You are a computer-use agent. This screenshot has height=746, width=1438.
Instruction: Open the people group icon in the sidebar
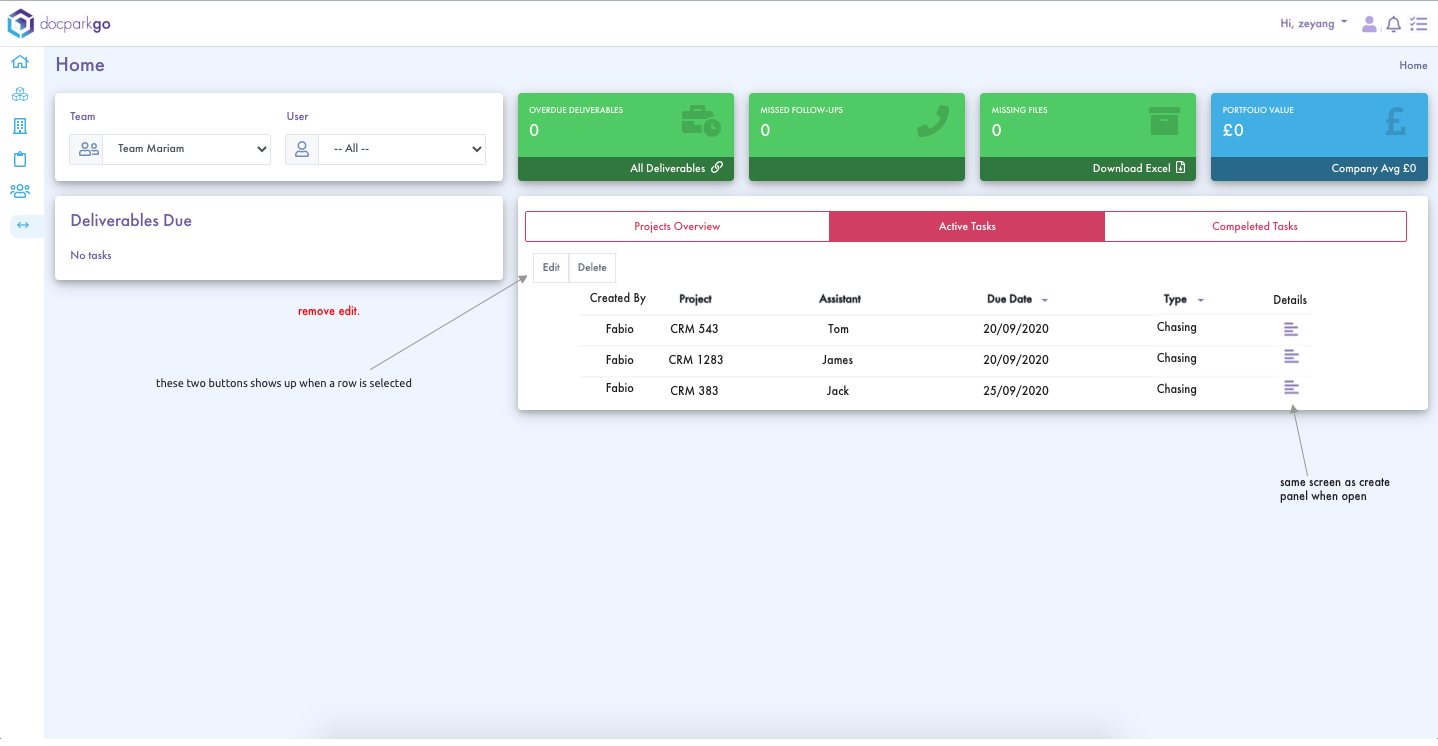20,191
